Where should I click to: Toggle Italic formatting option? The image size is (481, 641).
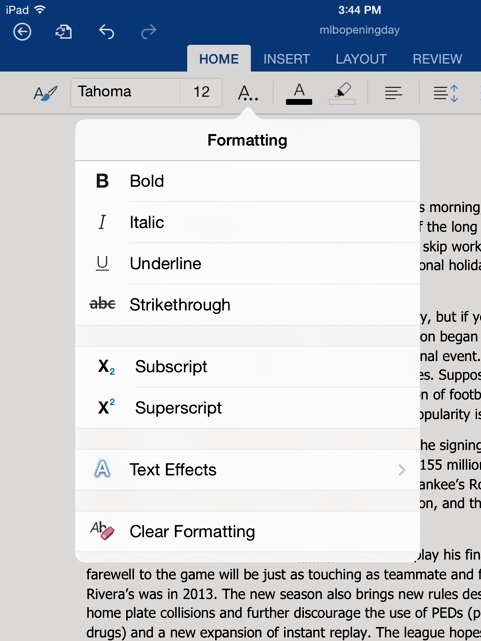coord(247,222)
